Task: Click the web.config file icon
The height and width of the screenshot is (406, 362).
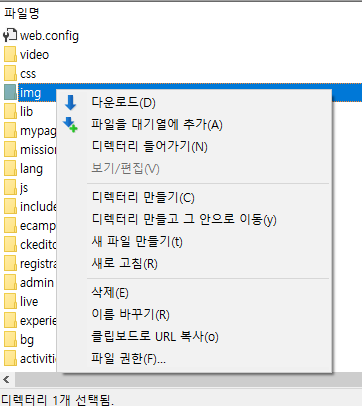Action: [x=10, y=35]
